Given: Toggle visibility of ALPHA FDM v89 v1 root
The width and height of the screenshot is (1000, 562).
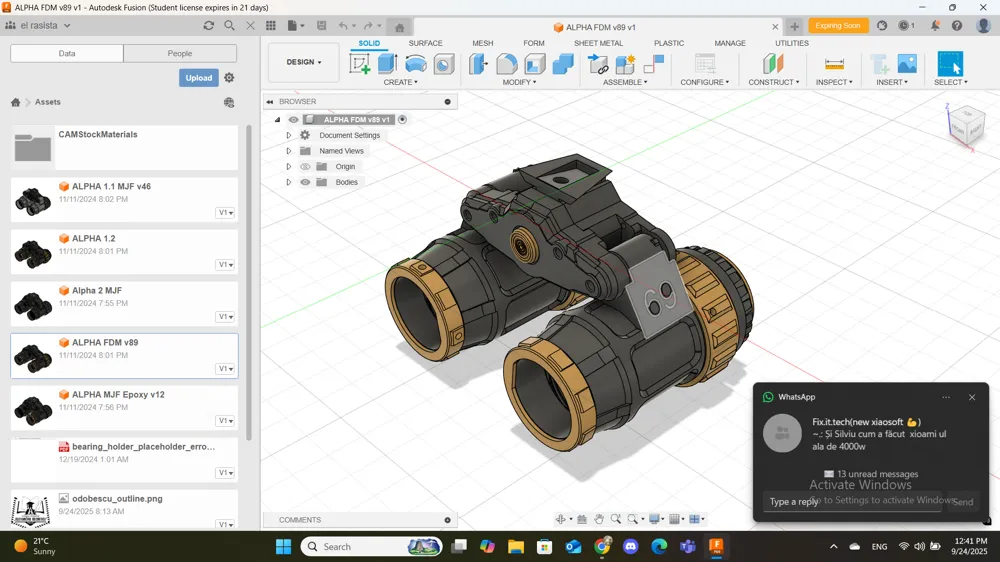Looking at the screenshot, I should (x=293, y=119).
